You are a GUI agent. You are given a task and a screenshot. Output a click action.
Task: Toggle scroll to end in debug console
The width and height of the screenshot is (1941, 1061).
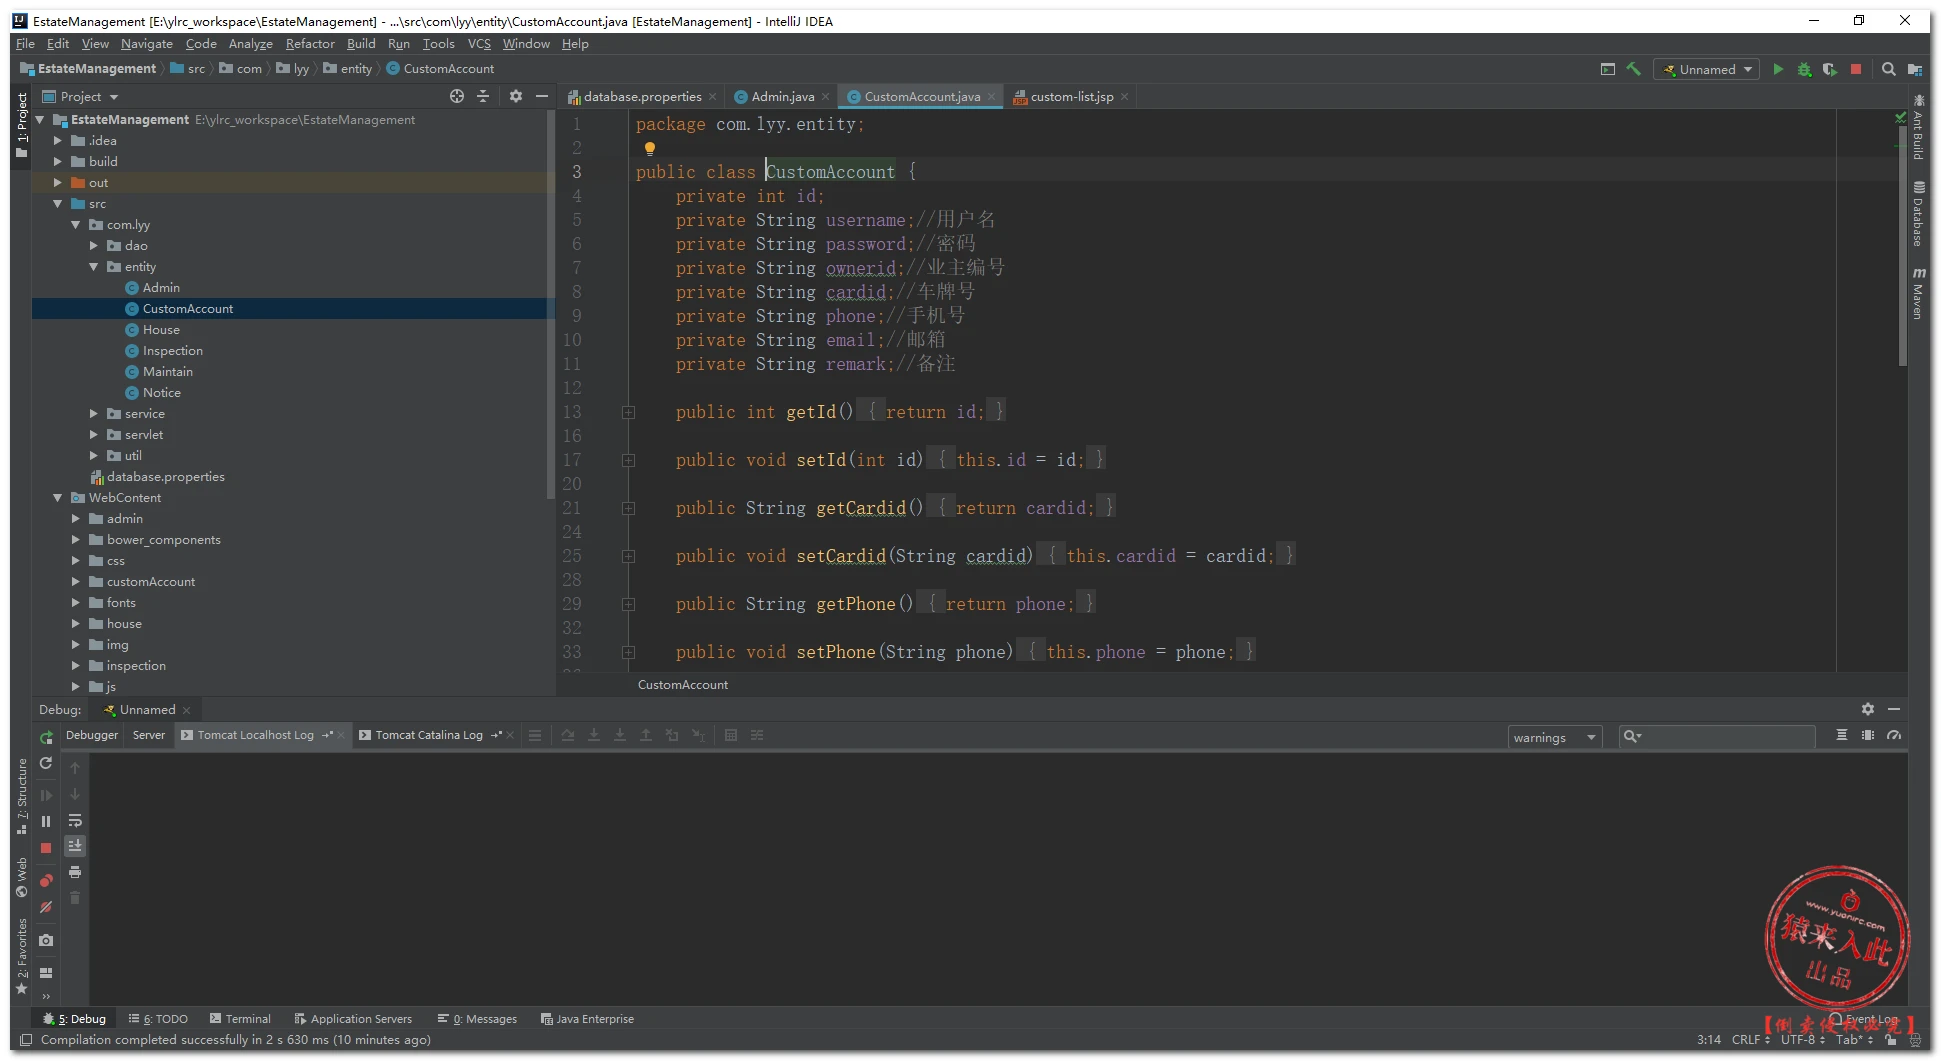[75, 846]
